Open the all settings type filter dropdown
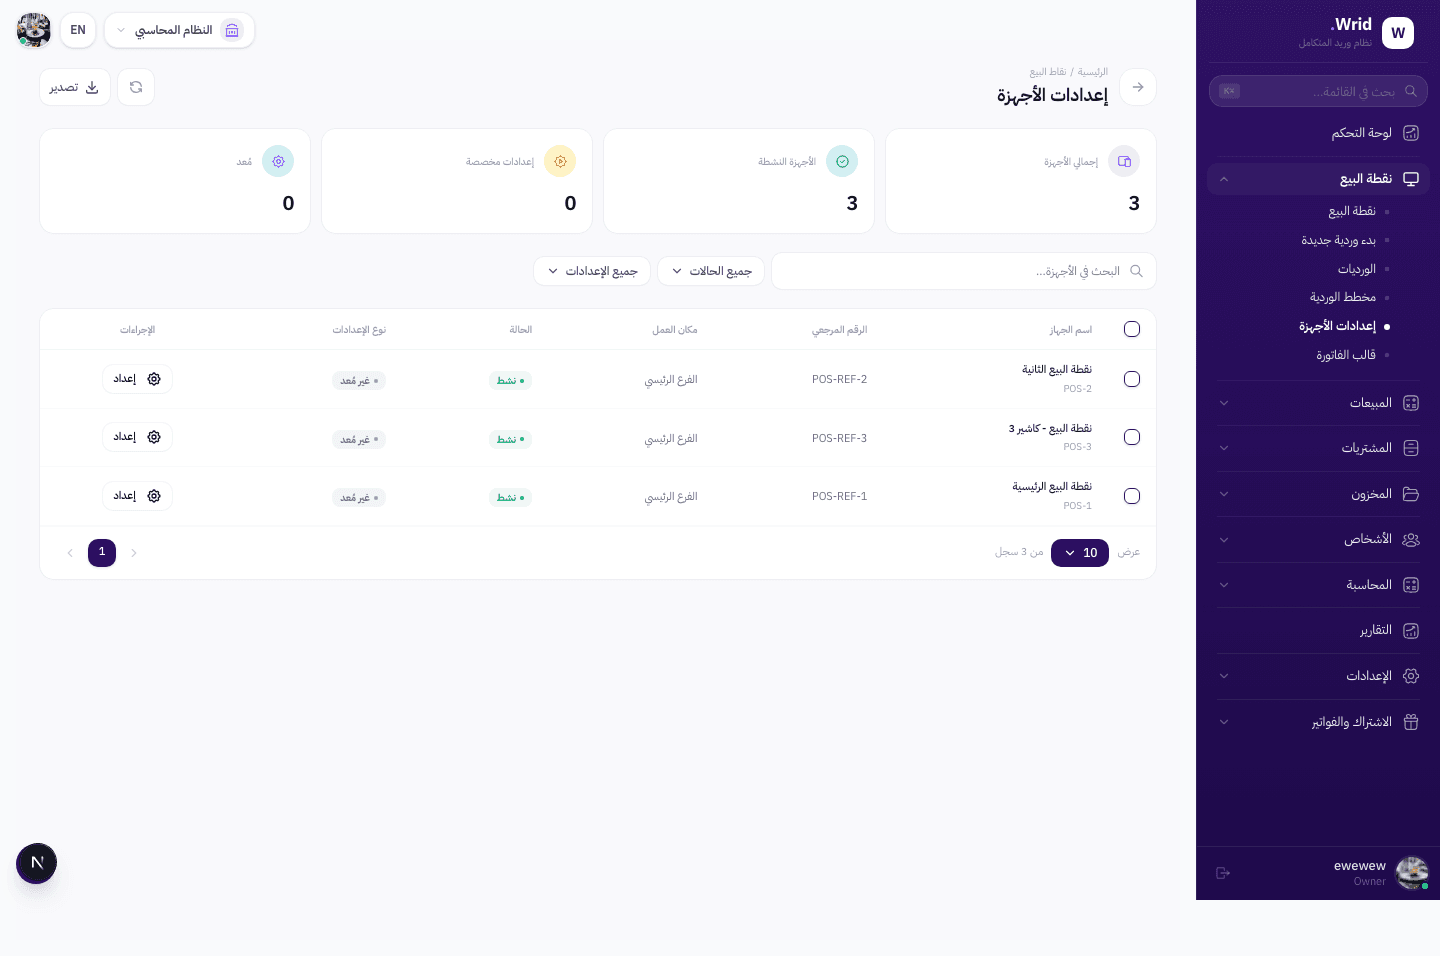Screen dimensions: 1440x956 [592, 271]
